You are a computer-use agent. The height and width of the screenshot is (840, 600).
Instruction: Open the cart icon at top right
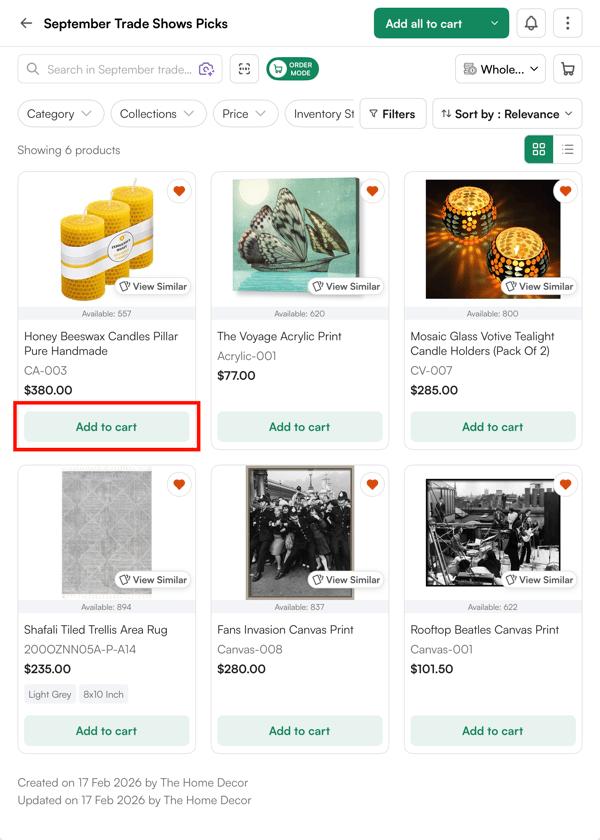(567, 69)
